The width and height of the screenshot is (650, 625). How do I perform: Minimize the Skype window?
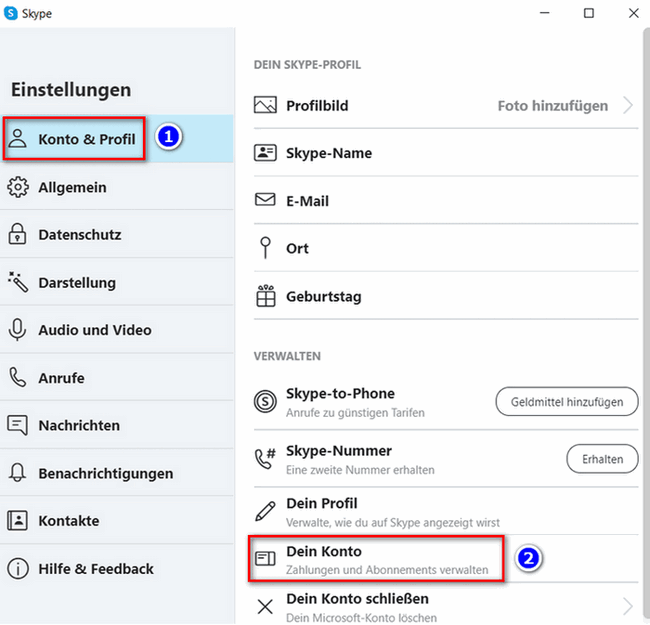pyautogui.click(x=544, y=13)
